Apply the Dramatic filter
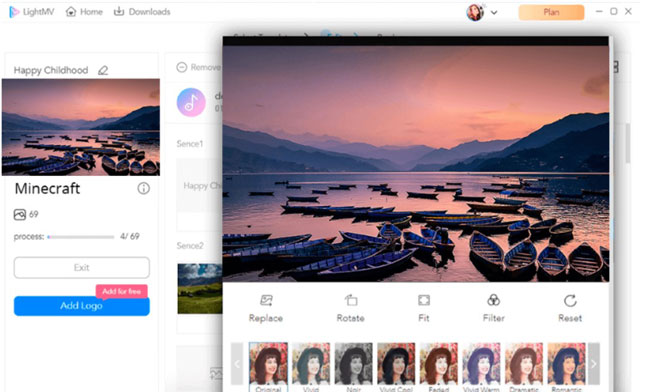Viewport: 650px width, 392px height. tap(524, 364)
